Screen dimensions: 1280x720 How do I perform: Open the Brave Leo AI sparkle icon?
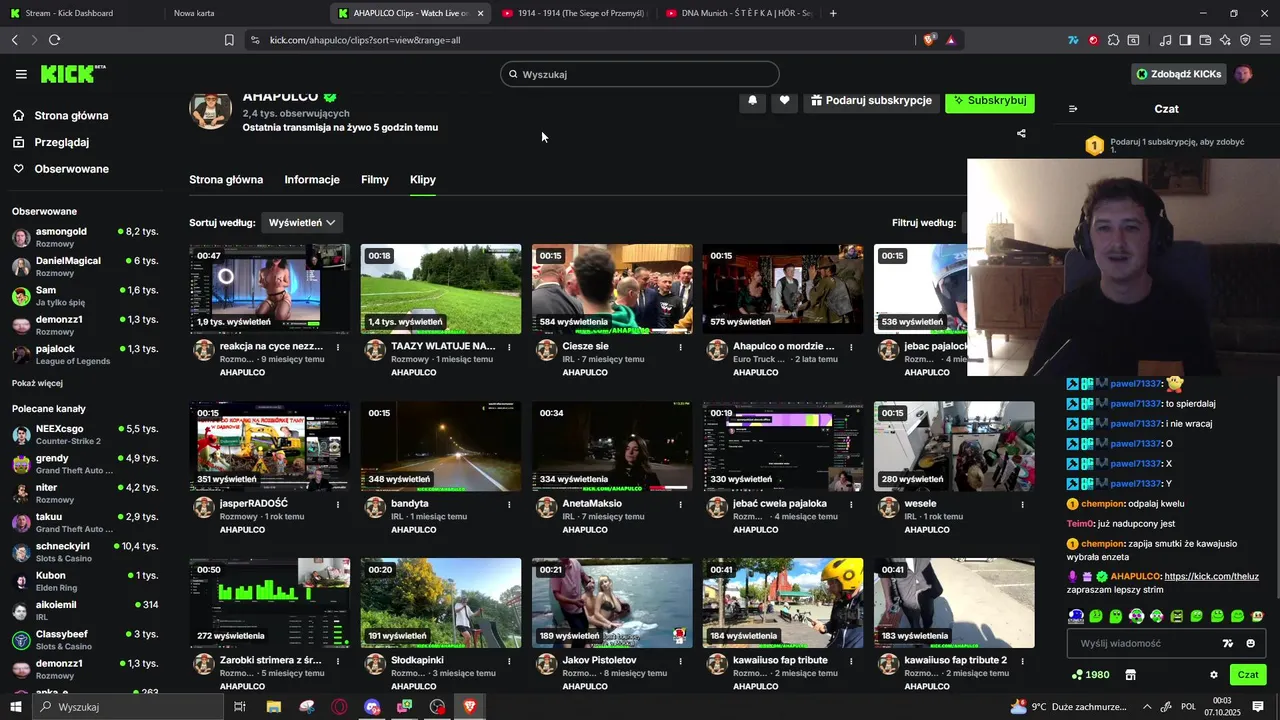coord(1225,40)
